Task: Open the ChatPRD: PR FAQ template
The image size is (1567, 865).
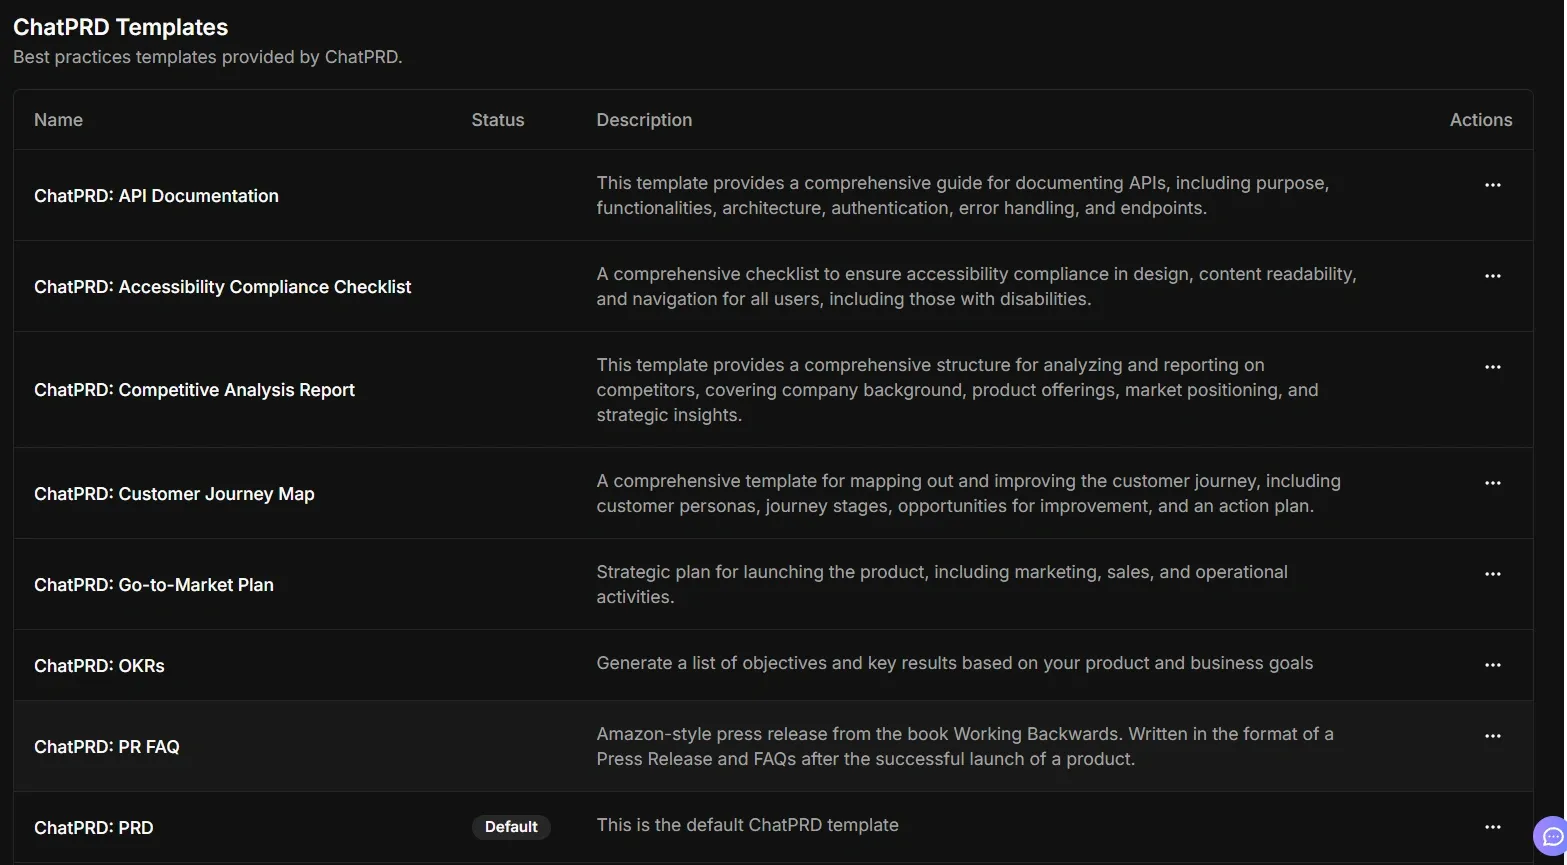Action: pyautogui.click(x=107, y=746)
